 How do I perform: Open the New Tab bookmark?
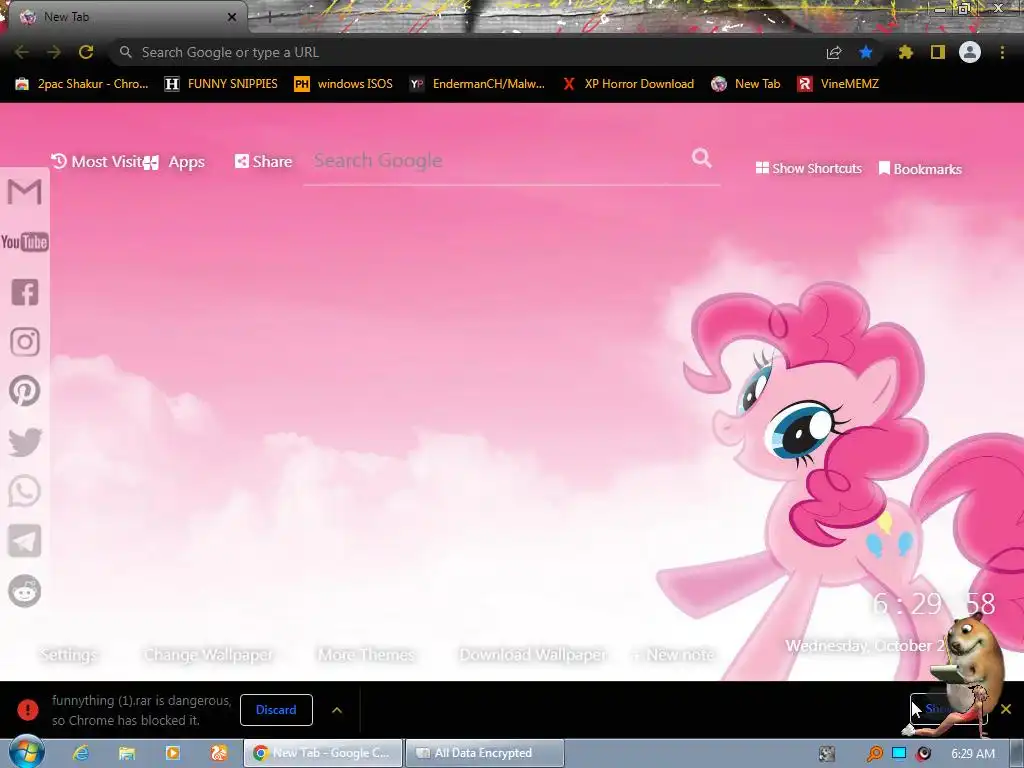point(746,84)
